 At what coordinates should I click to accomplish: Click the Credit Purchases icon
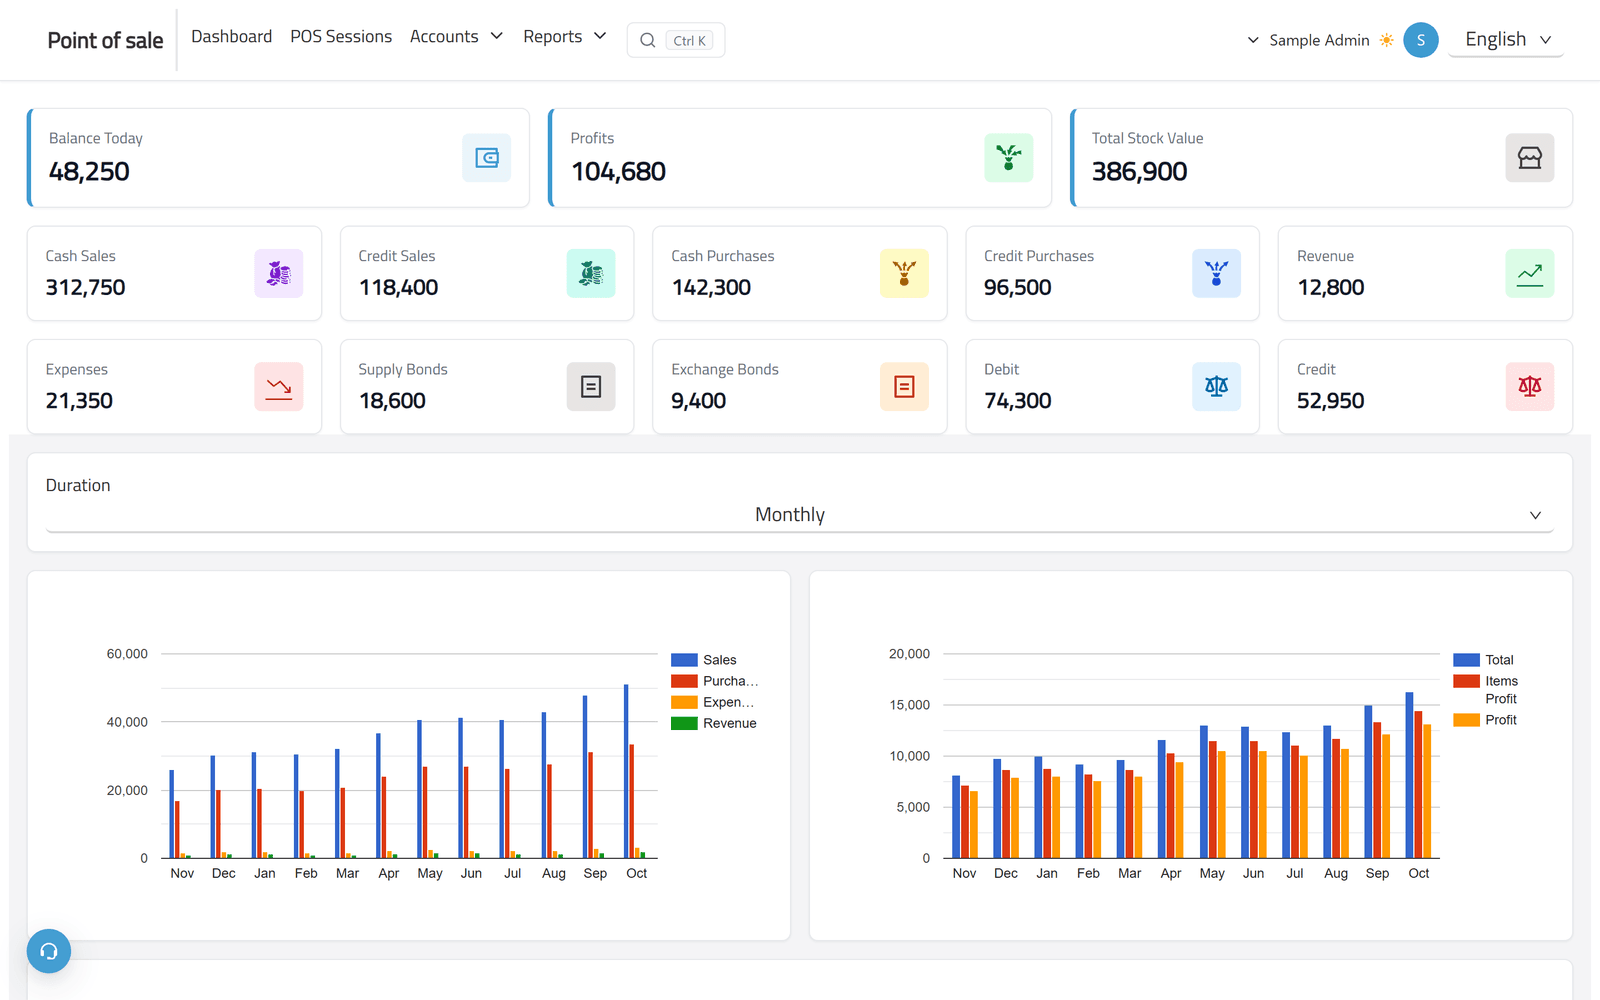point(1216,273)
